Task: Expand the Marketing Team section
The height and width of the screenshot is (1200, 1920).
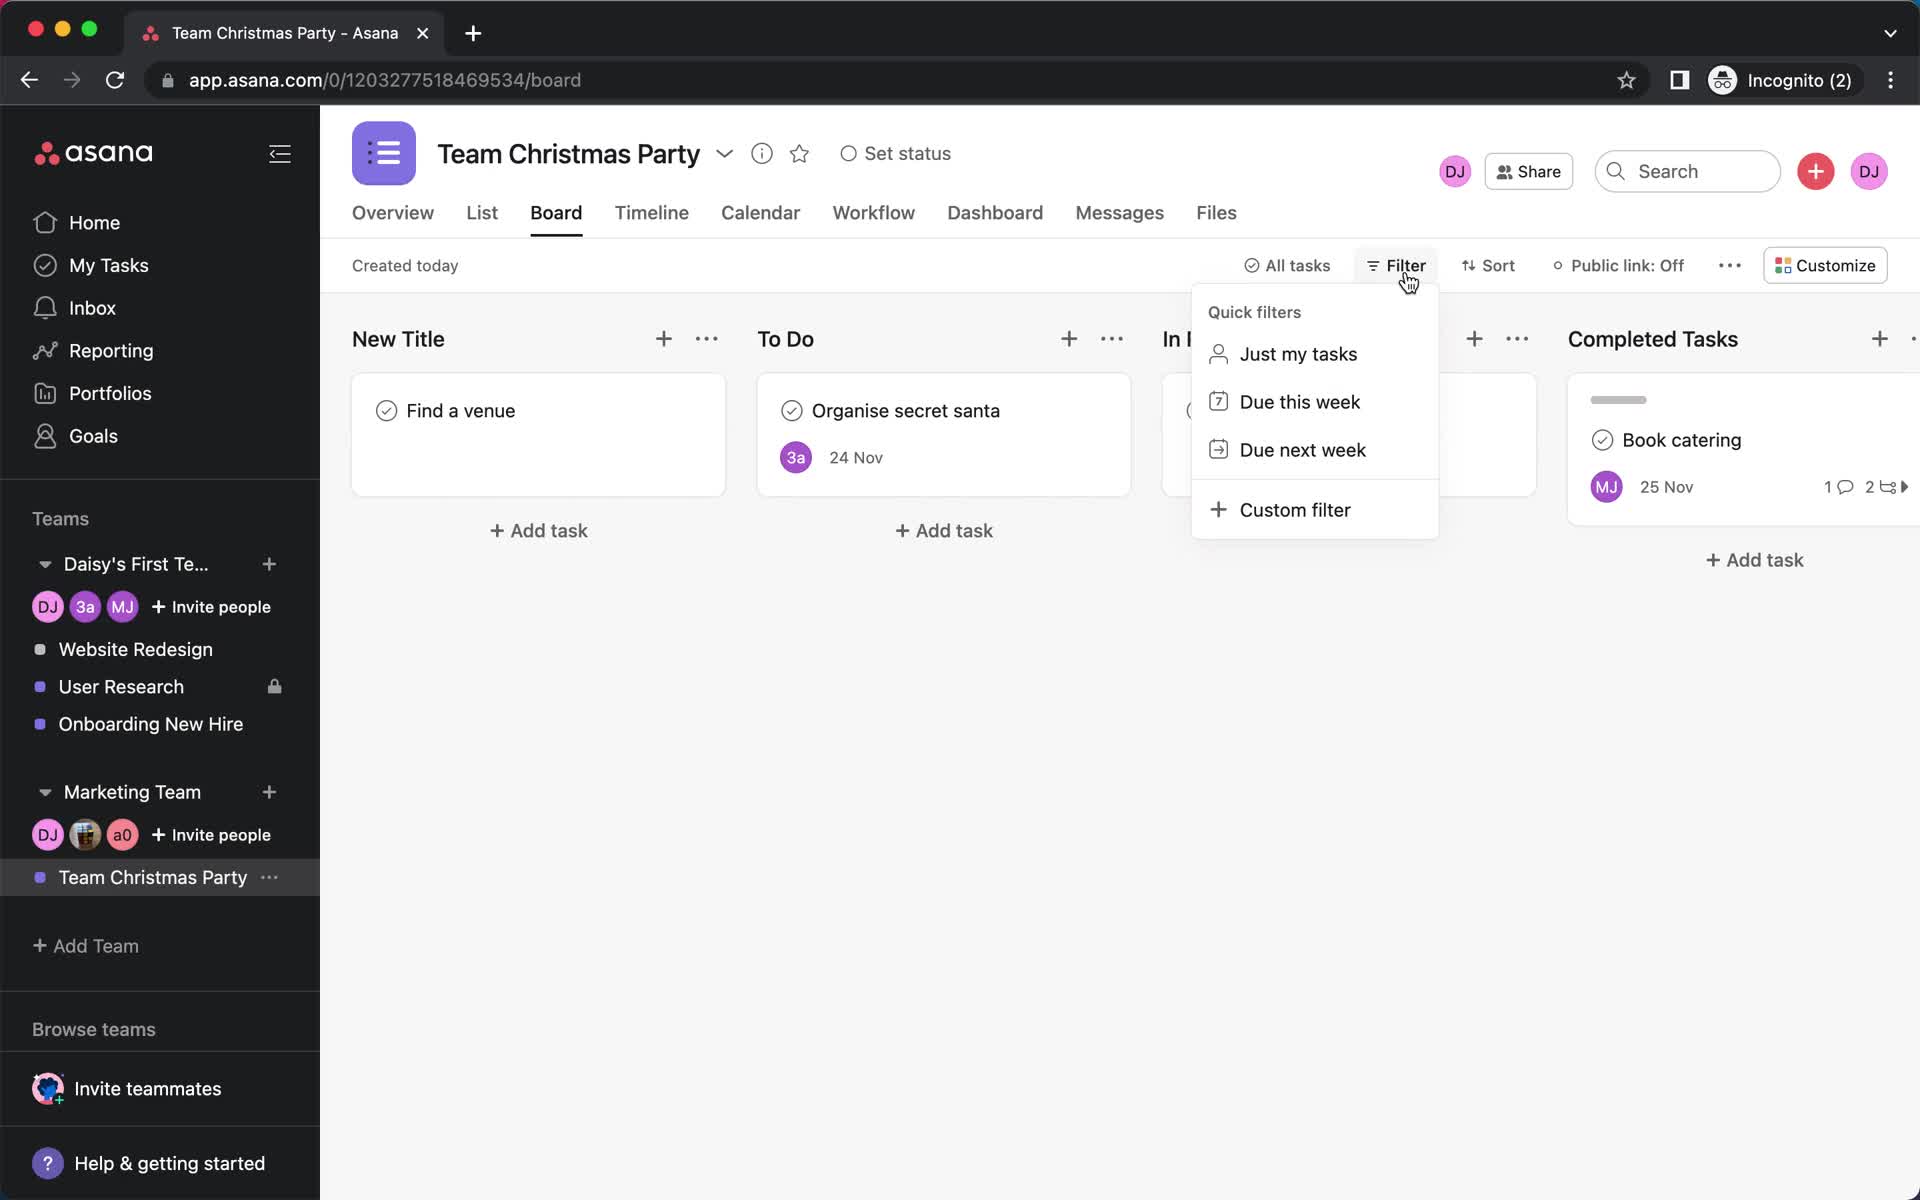Action: (x=44, y=791)
